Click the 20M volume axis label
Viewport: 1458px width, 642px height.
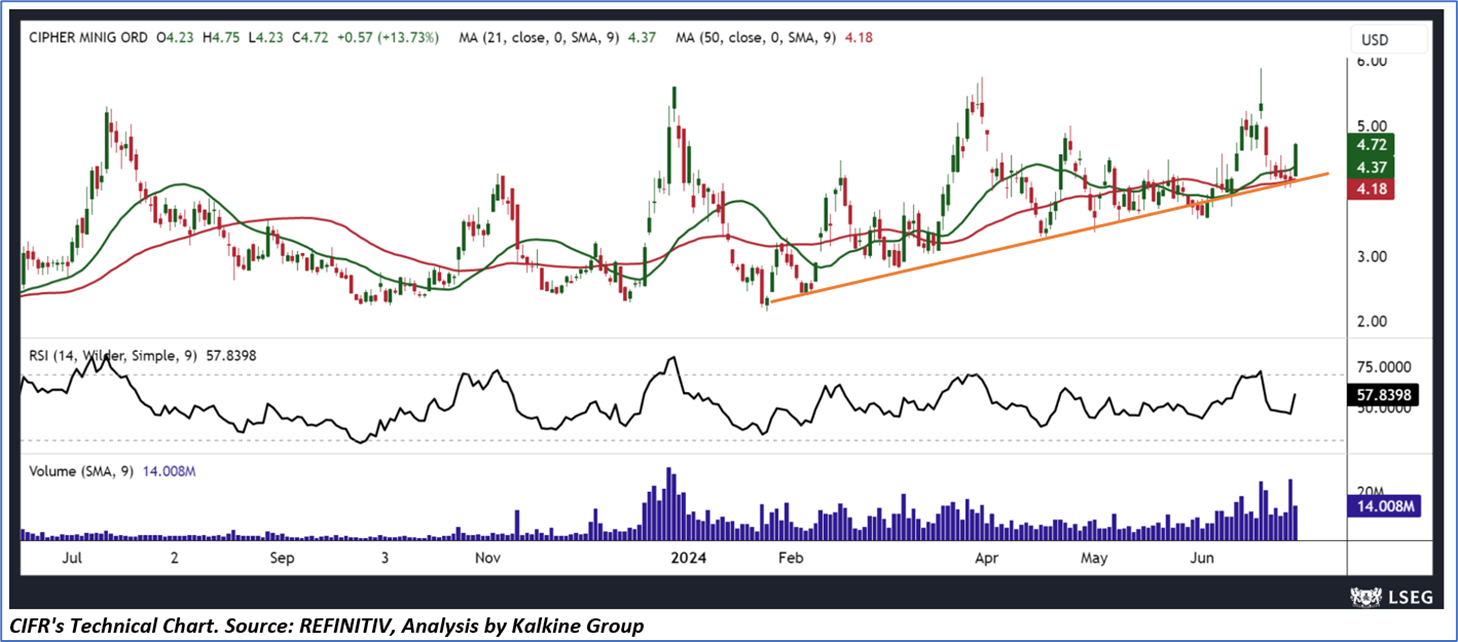[1369, 490]
